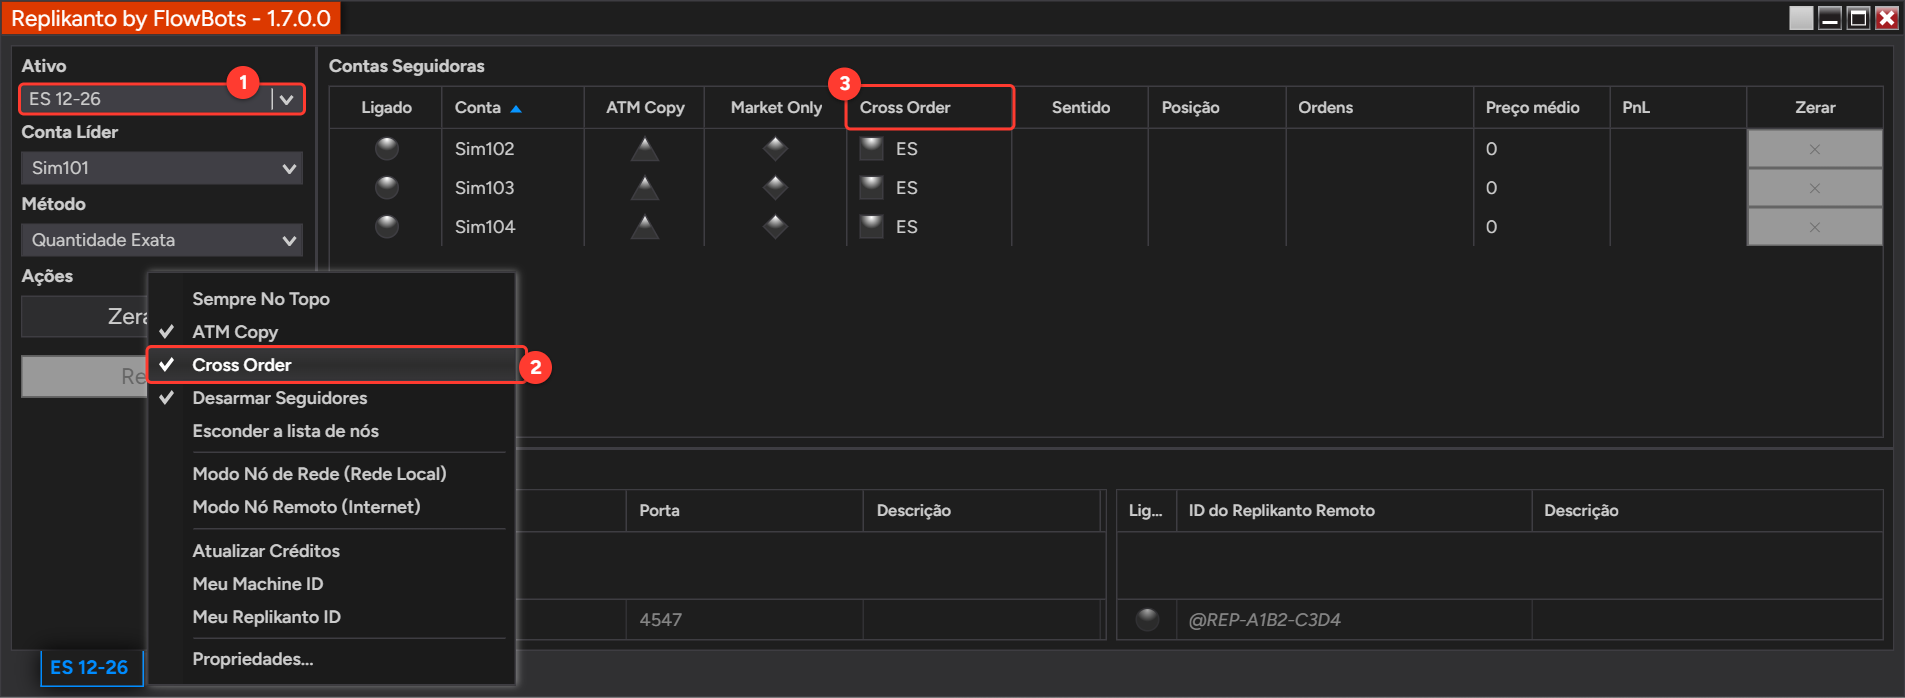Close the Replikanto window
This screenshot has height=698, width=1905.
point(1886,18)
